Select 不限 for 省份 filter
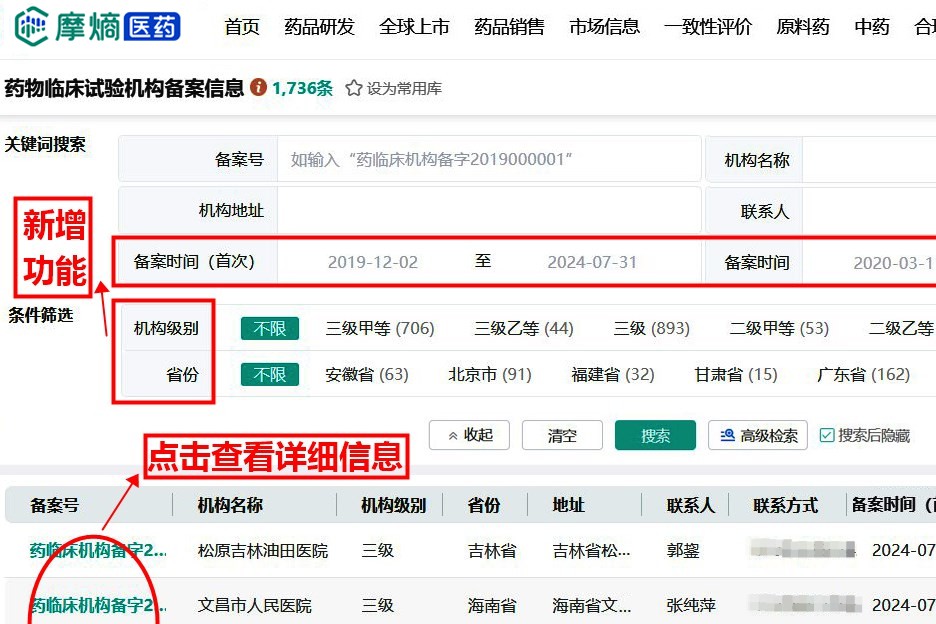The width and height of the screenshot is (936, 624). [x=268, y=374]
